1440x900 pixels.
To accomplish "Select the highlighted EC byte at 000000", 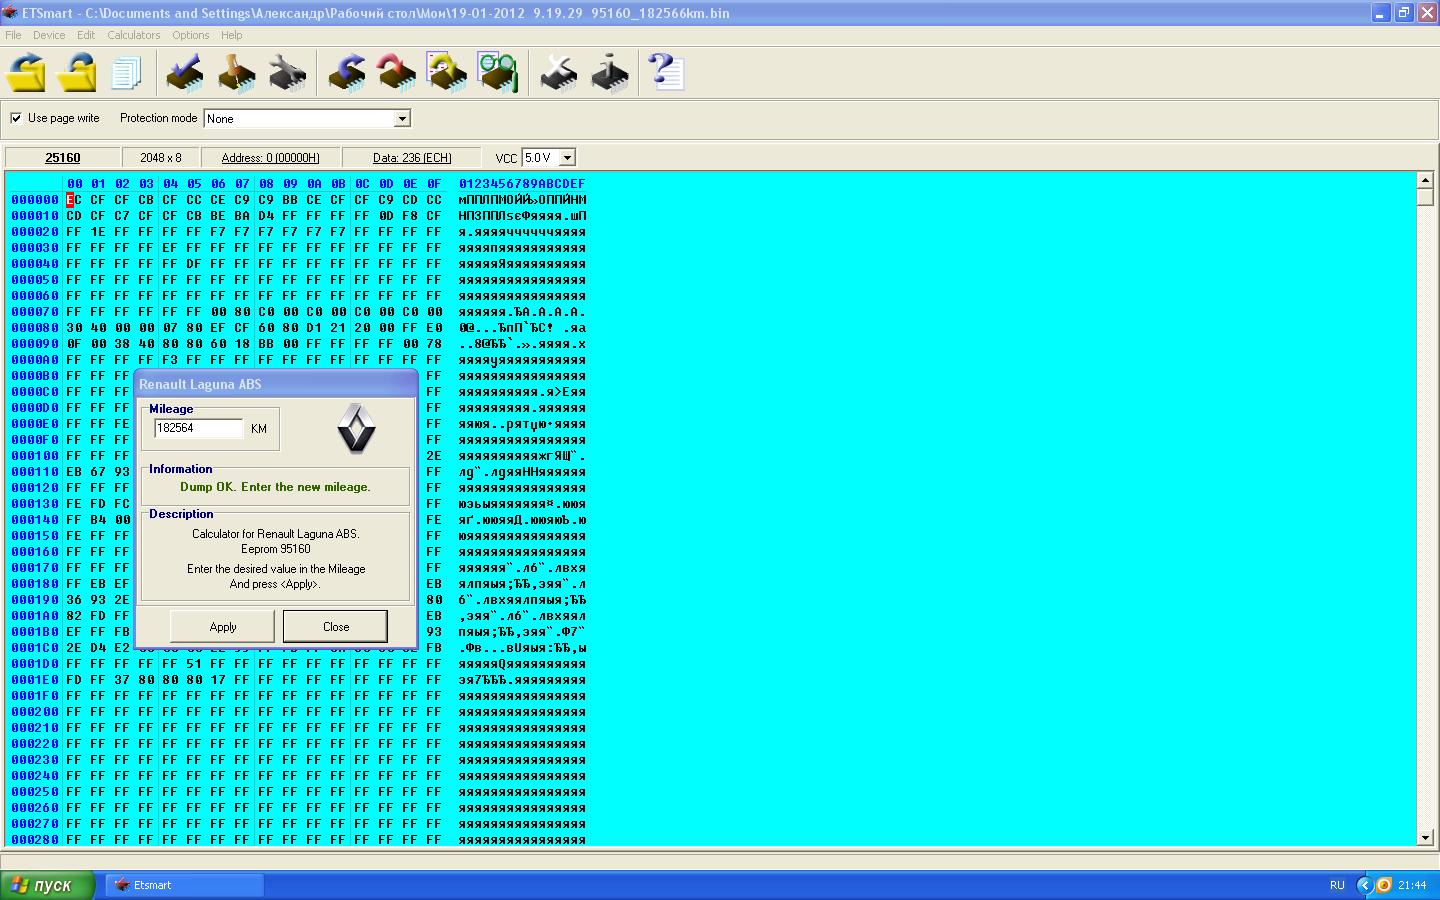I will click(x=74, y=200).
